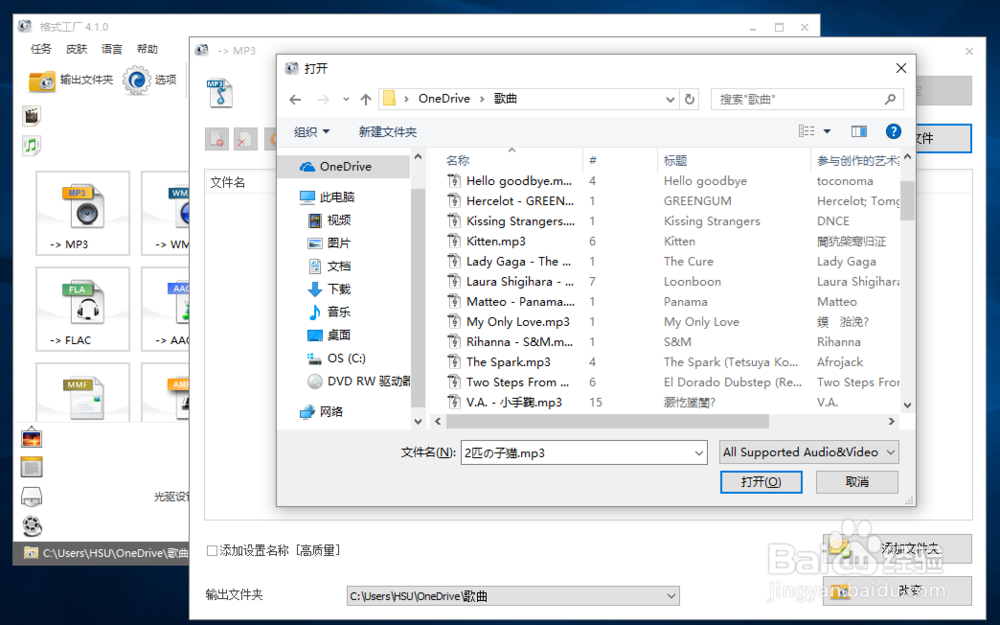Image resolution: width=1000 pixels, height=625 pixels.
Task: Sort by 标题 column header
Action: [x=733, y=160]
